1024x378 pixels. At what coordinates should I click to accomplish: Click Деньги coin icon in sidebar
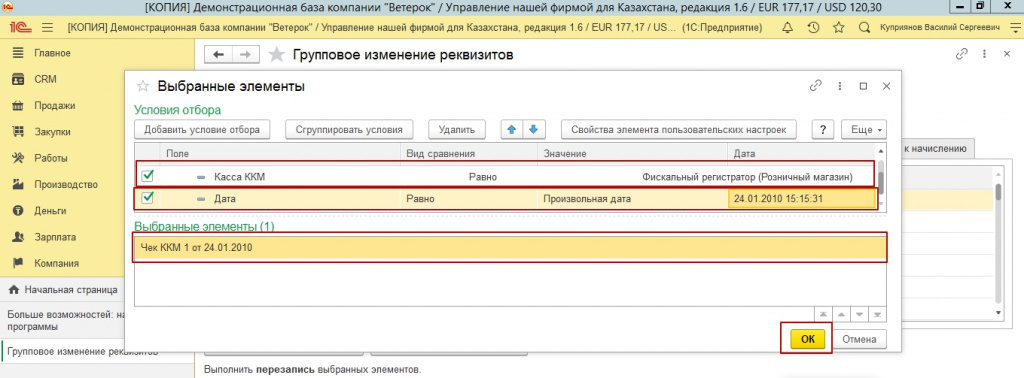pos(19,211)
